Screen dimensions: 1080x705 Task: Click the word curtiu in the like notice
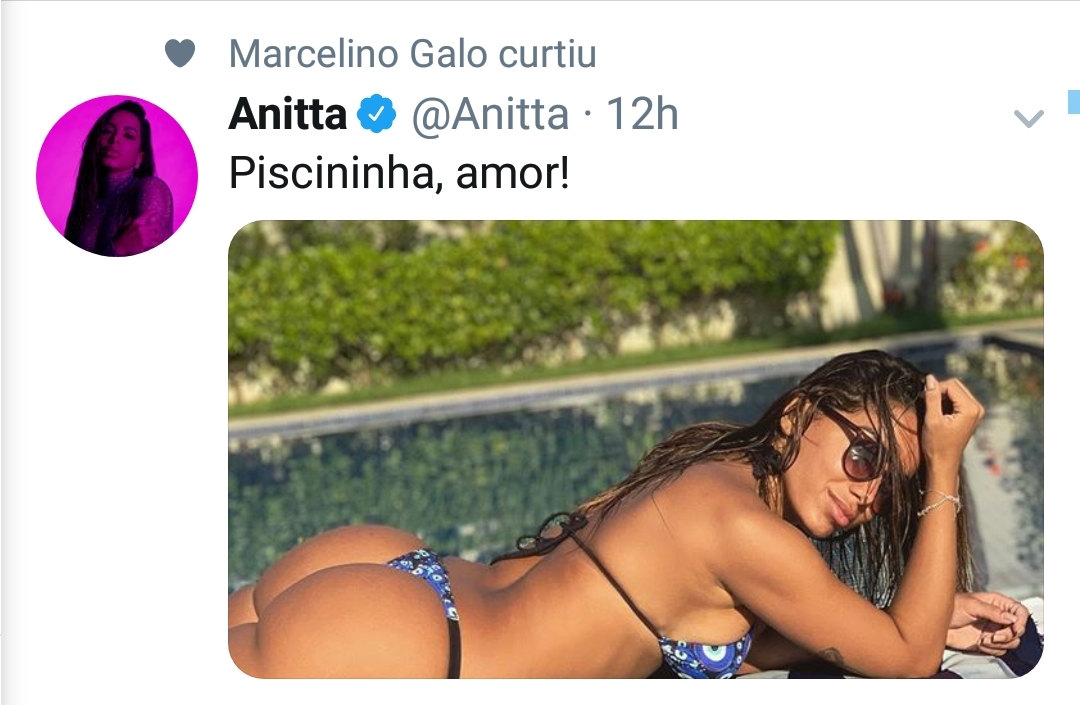[548, 54]
